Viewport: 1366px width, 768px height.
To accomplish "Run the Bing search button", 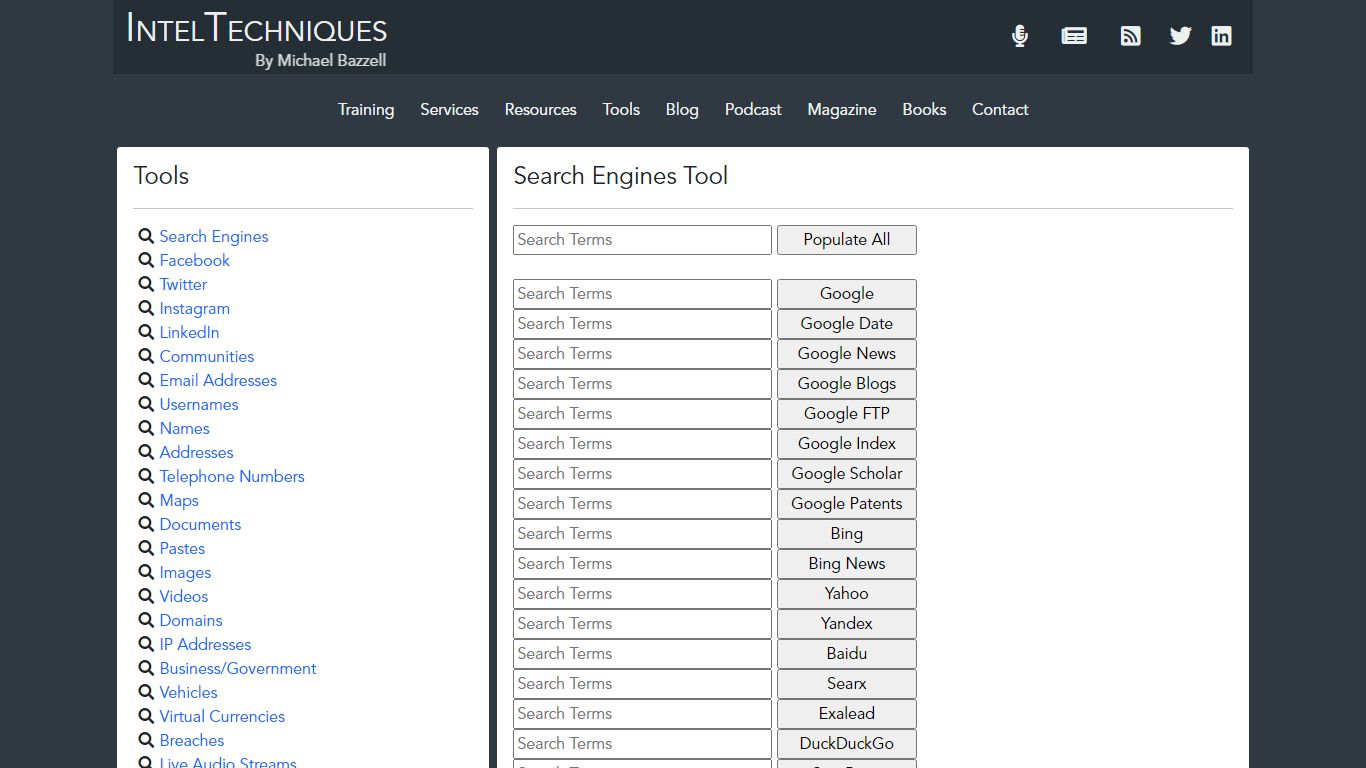I will [847, 534].
